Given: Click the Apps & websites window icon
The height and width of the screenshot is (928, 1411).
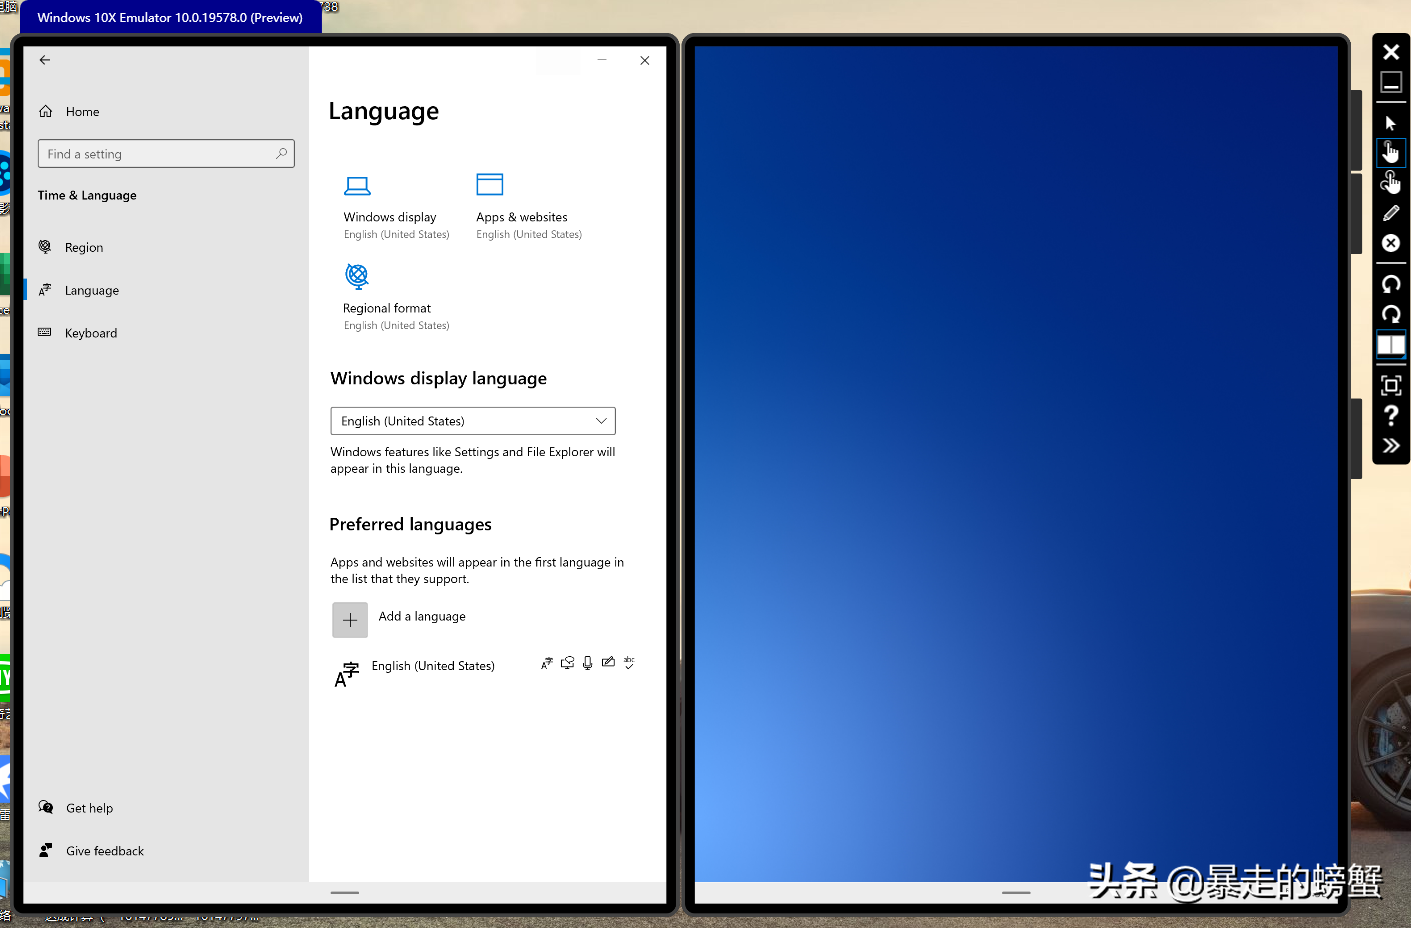Looking at the screenshot, I should pos(490,184).
